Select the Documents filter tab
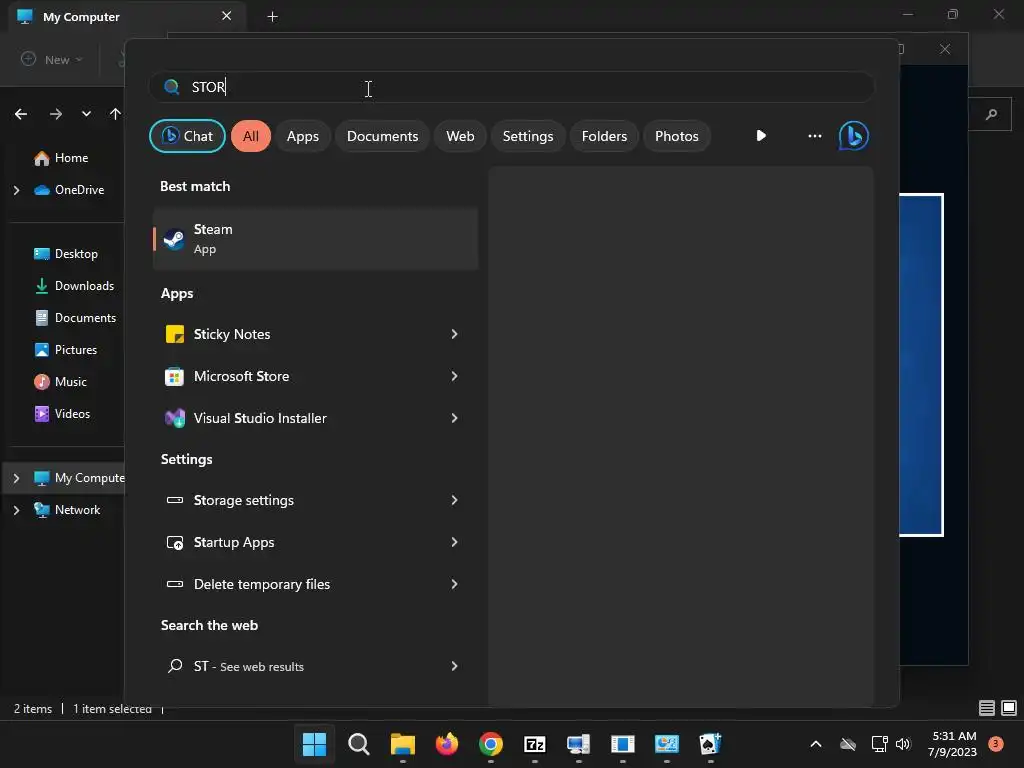The width and height of the screenshot is (1024, 768). [x=383, y=136]
